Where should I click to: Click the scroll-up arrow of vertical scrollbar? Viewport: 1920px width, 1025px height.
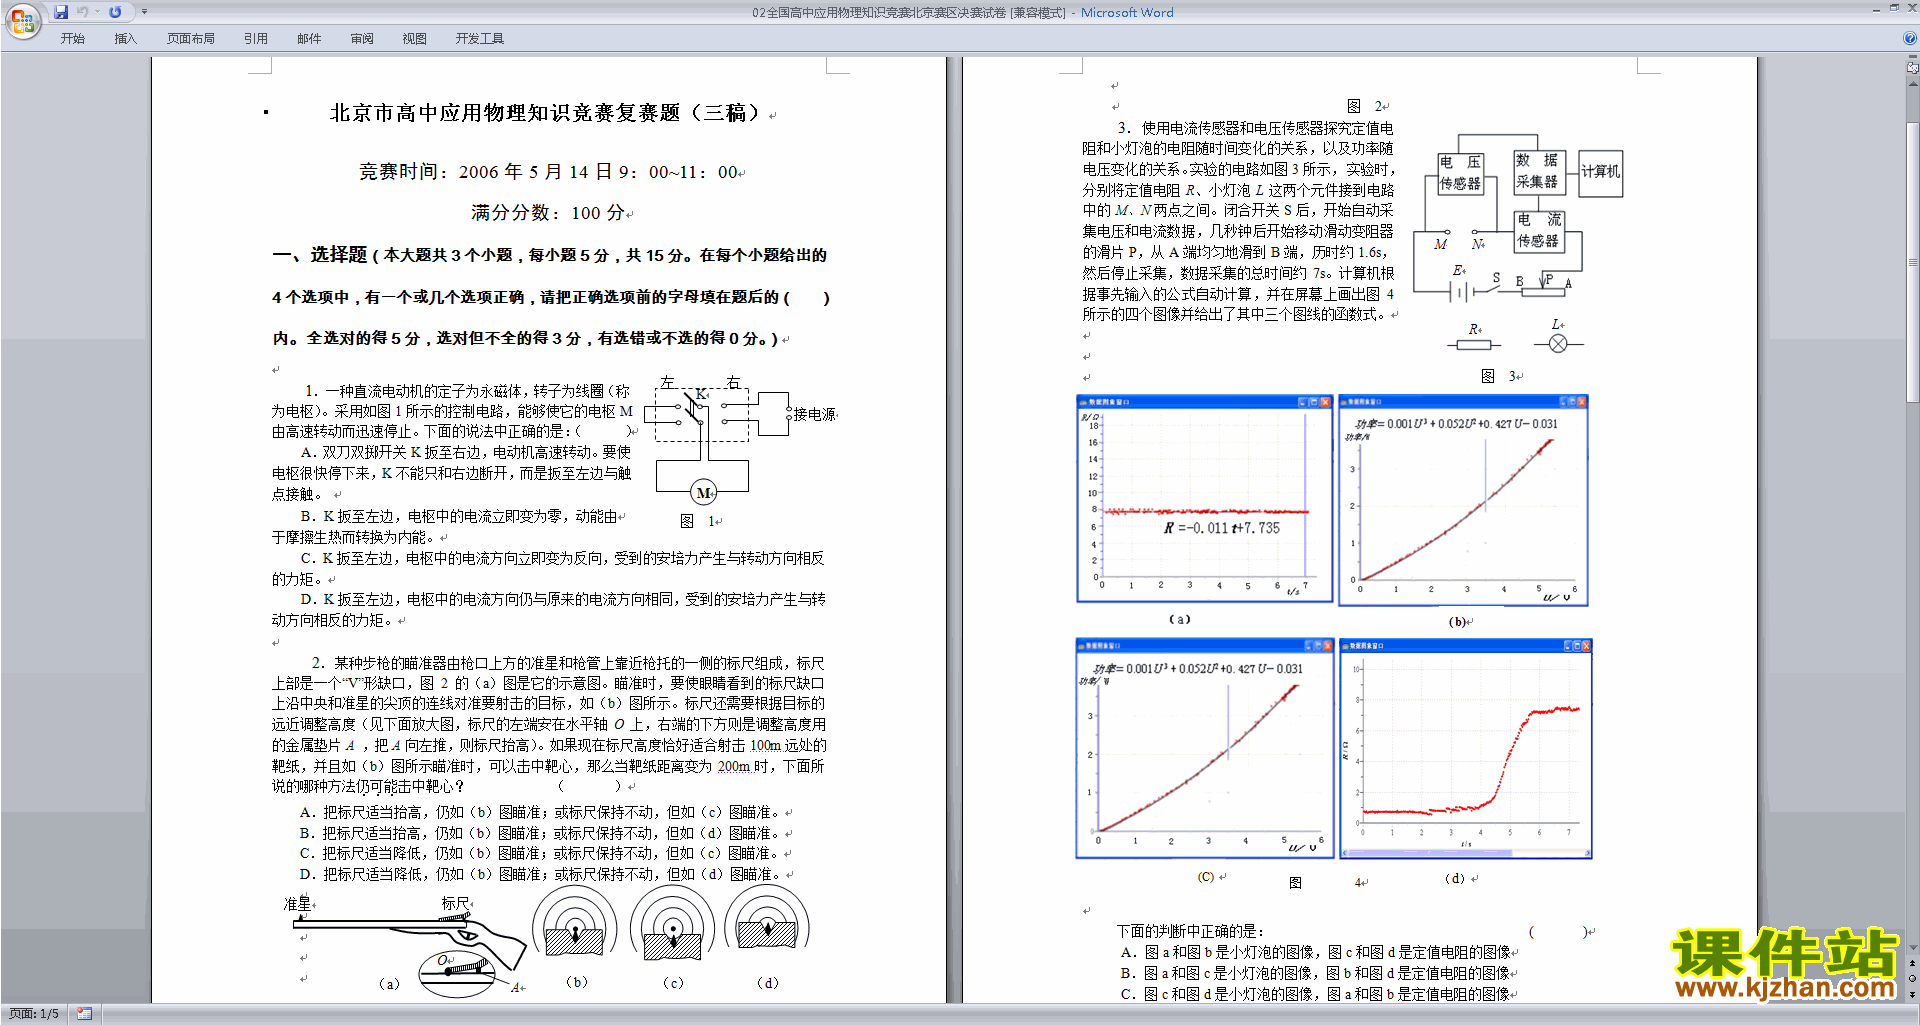click(x=1913, y=85)
